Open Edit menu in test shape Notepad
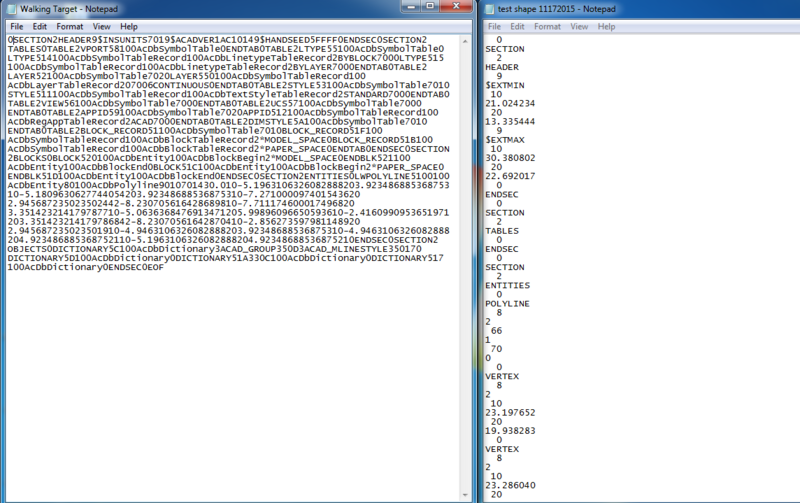Viewport: 800px width, 503px height. pyautogui.click(x=517, y=27)
